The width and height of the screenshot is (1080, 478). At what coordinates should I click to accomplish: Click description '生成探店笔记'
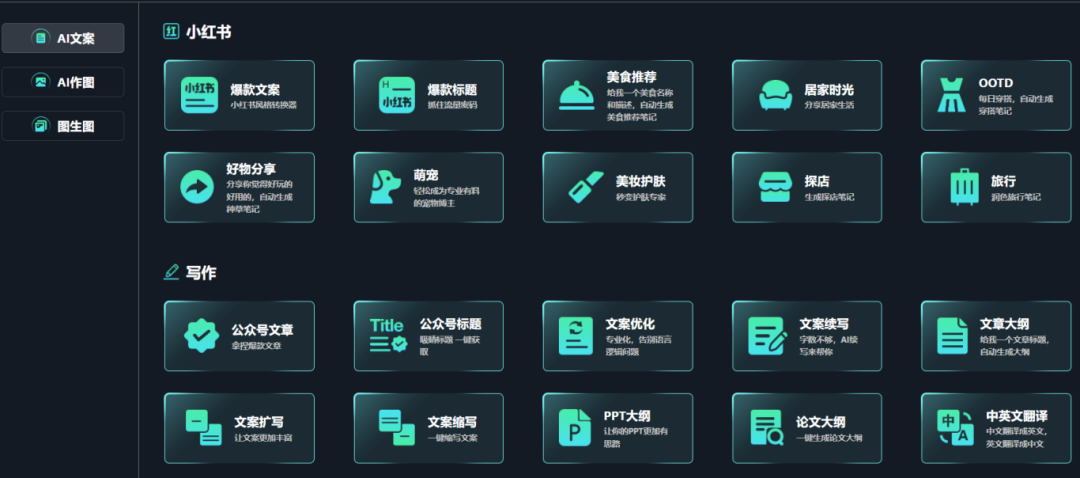click(x=829, y=197)
